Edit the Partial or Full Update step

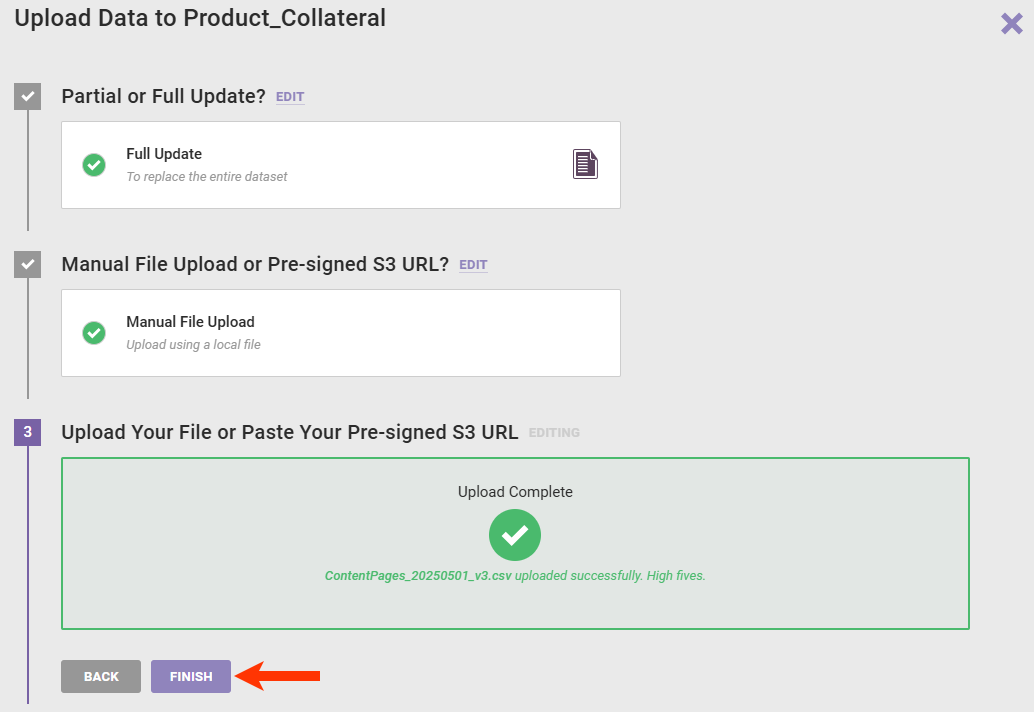click(x=290, y=98)
